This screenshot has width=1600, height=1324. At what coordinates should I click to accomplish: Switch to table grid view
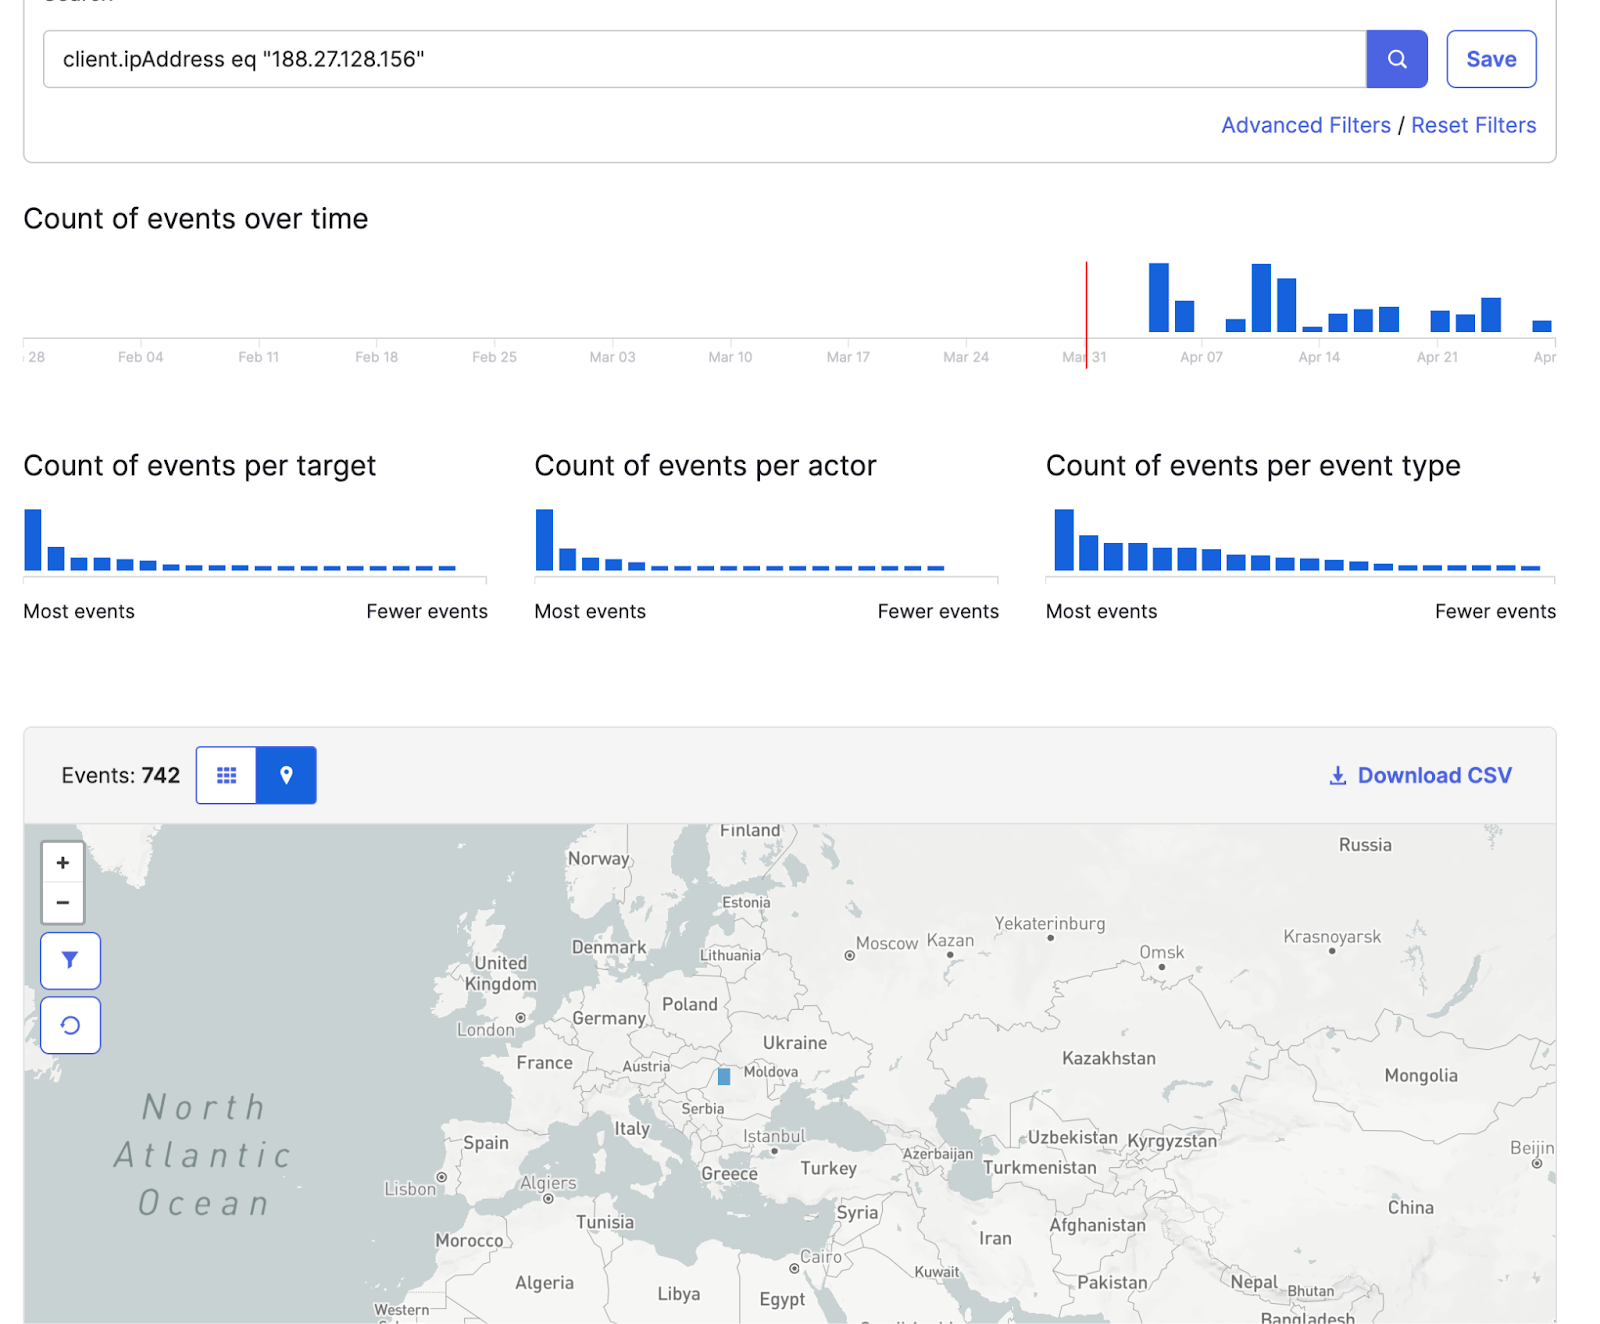227,775
